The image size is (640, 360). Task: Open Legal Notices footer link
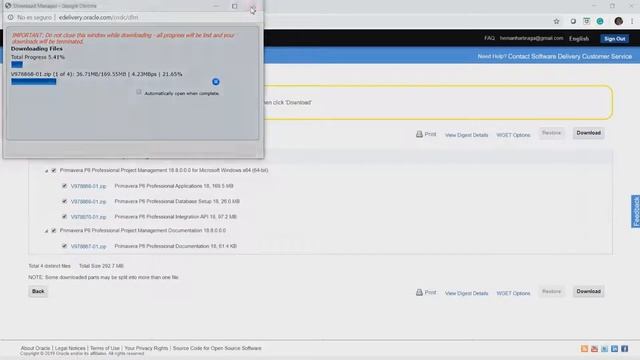70,348
